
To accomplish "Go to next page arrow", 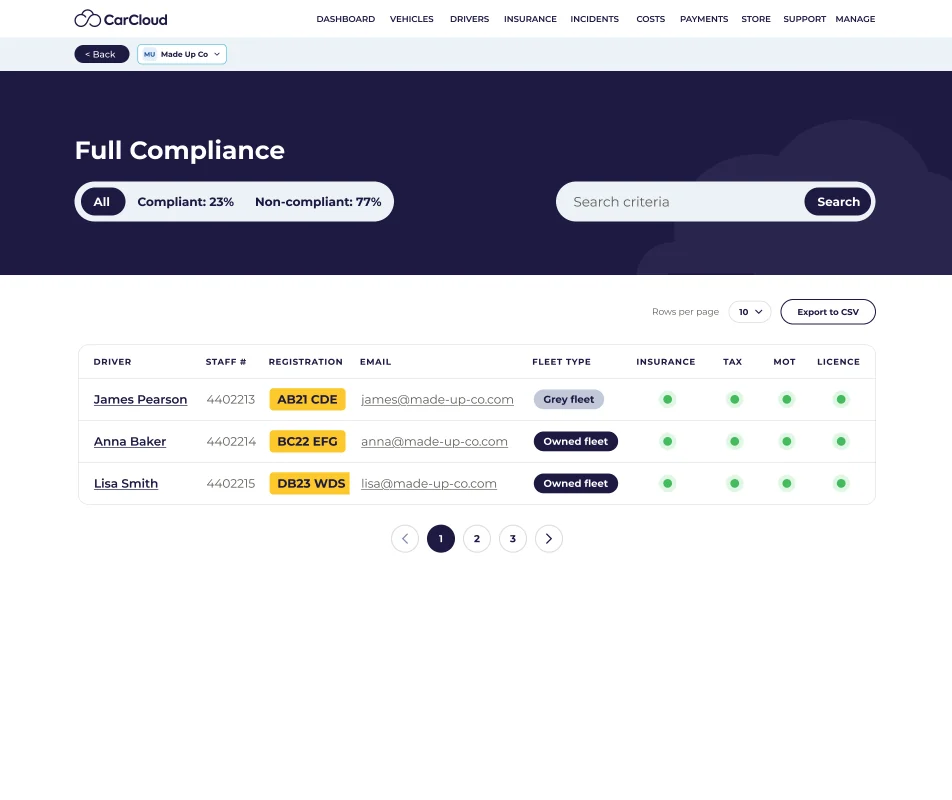I will [x=548, y=538].
